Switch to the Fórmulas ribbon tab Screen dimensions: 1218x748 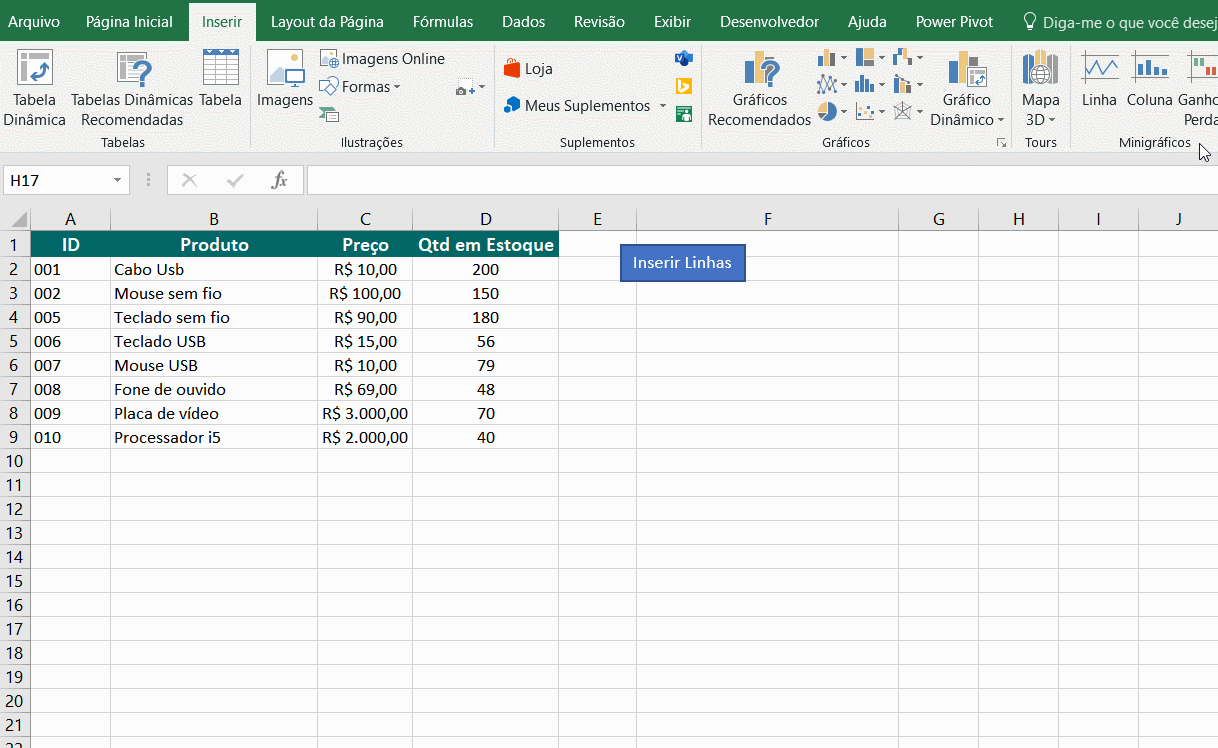point(443,22)
